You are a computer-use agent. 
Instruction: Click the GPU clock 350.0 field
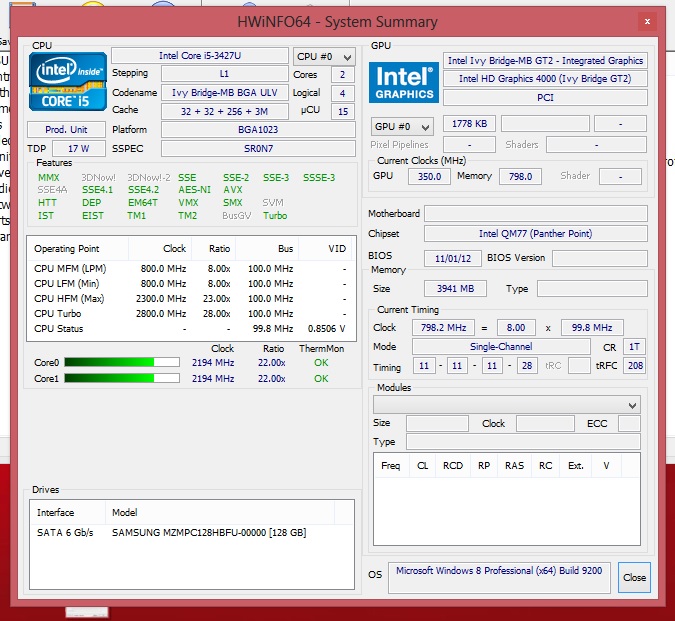(x=429, y=176)
